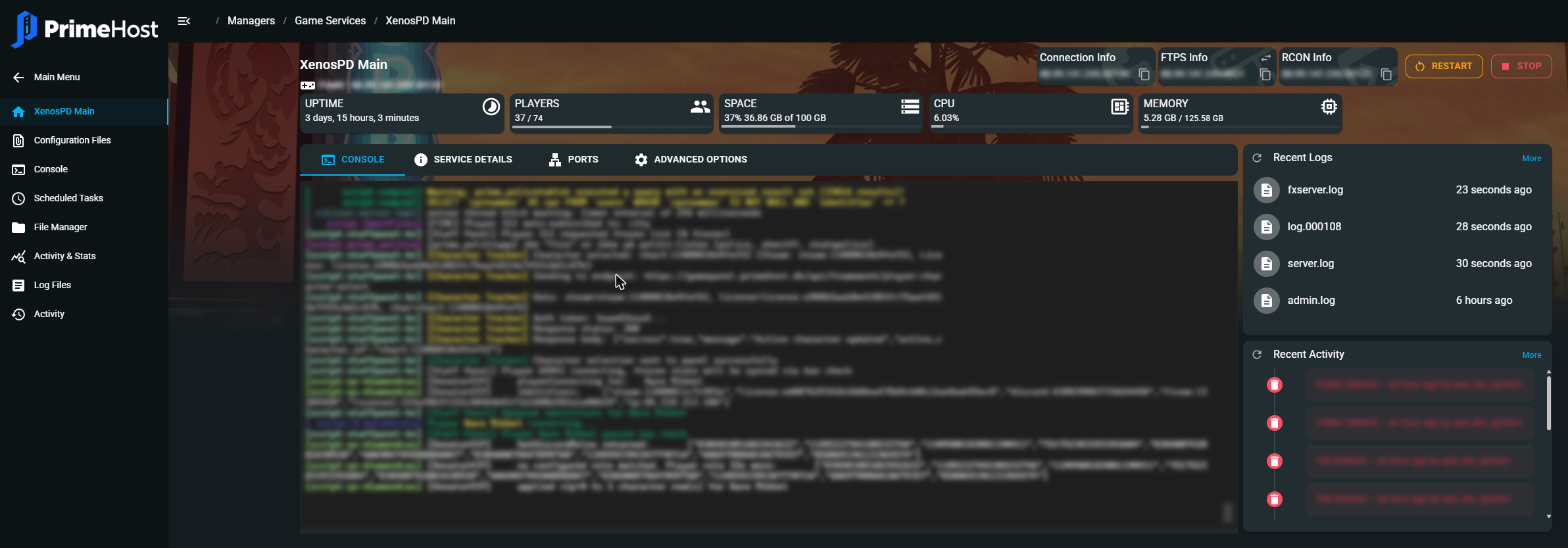
Task: Copy the Connection Info address
Action: tap(1143, 75)
